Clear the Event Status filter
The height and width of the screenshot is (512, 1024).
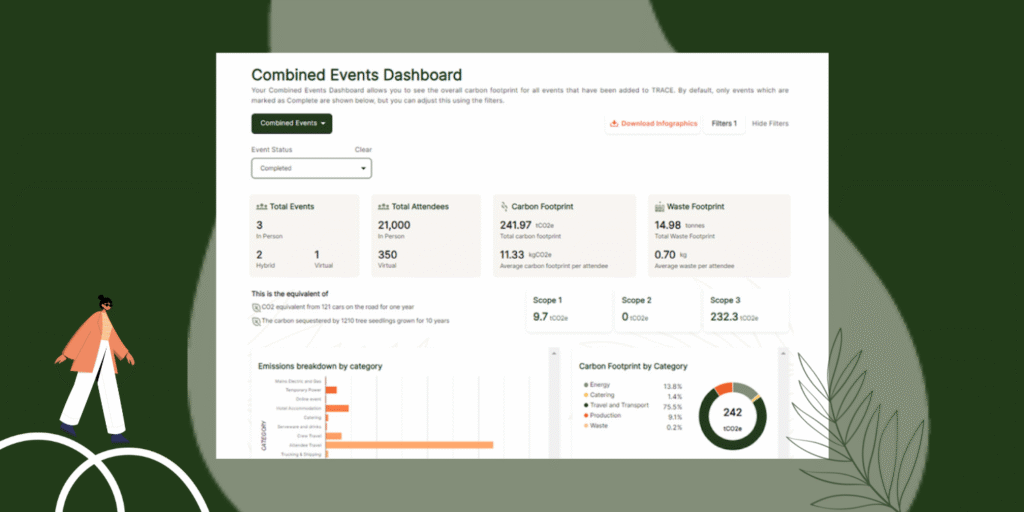click(363, 150)
